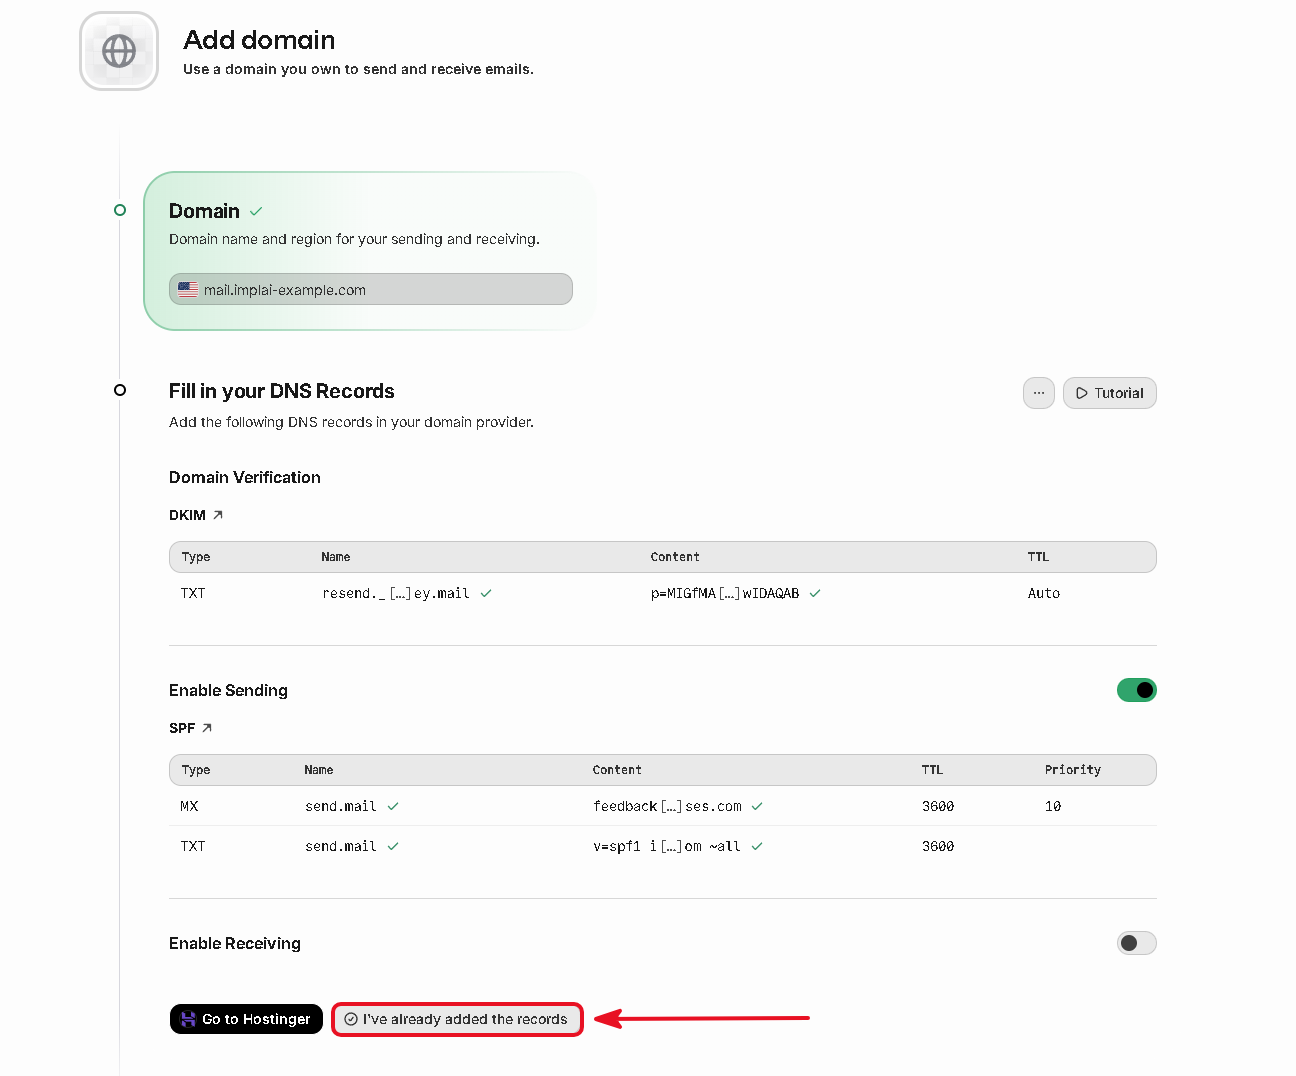Click the play icon in the Tutorial button
Screen dimensions: 1296x1076
click(1082, 393)
